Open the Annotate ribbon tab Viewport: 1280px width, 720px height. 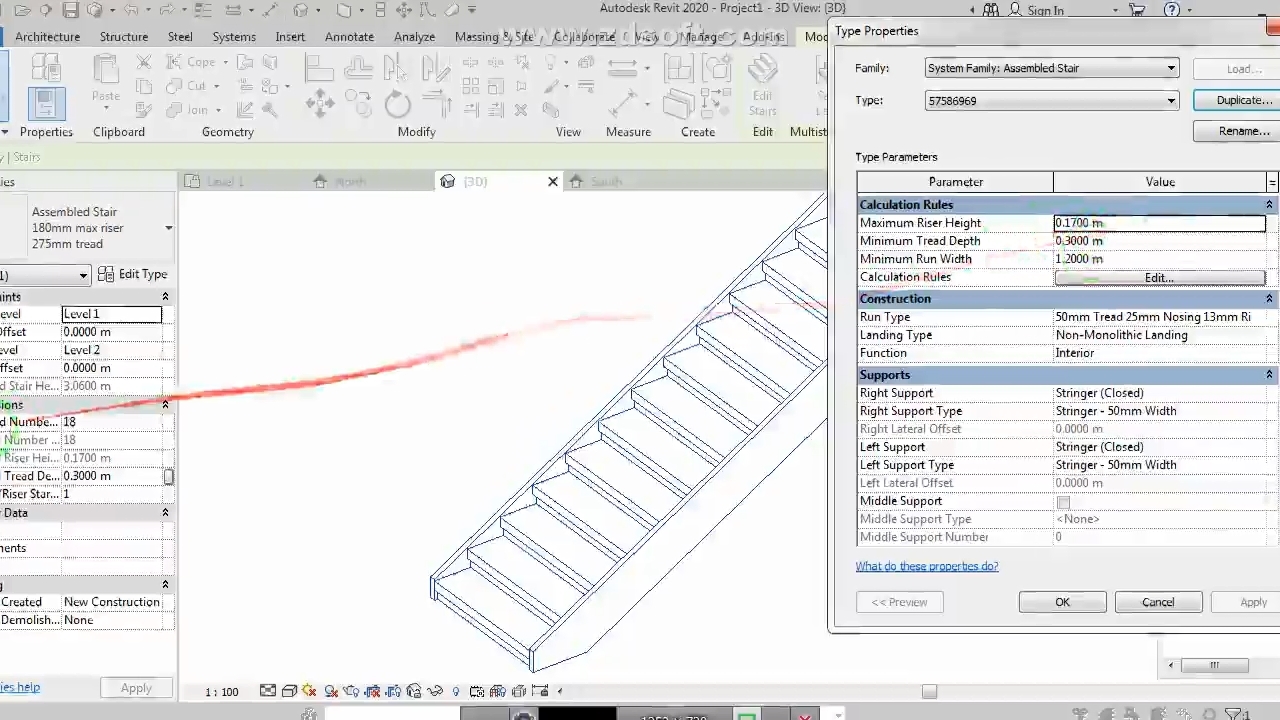(349, 37)
